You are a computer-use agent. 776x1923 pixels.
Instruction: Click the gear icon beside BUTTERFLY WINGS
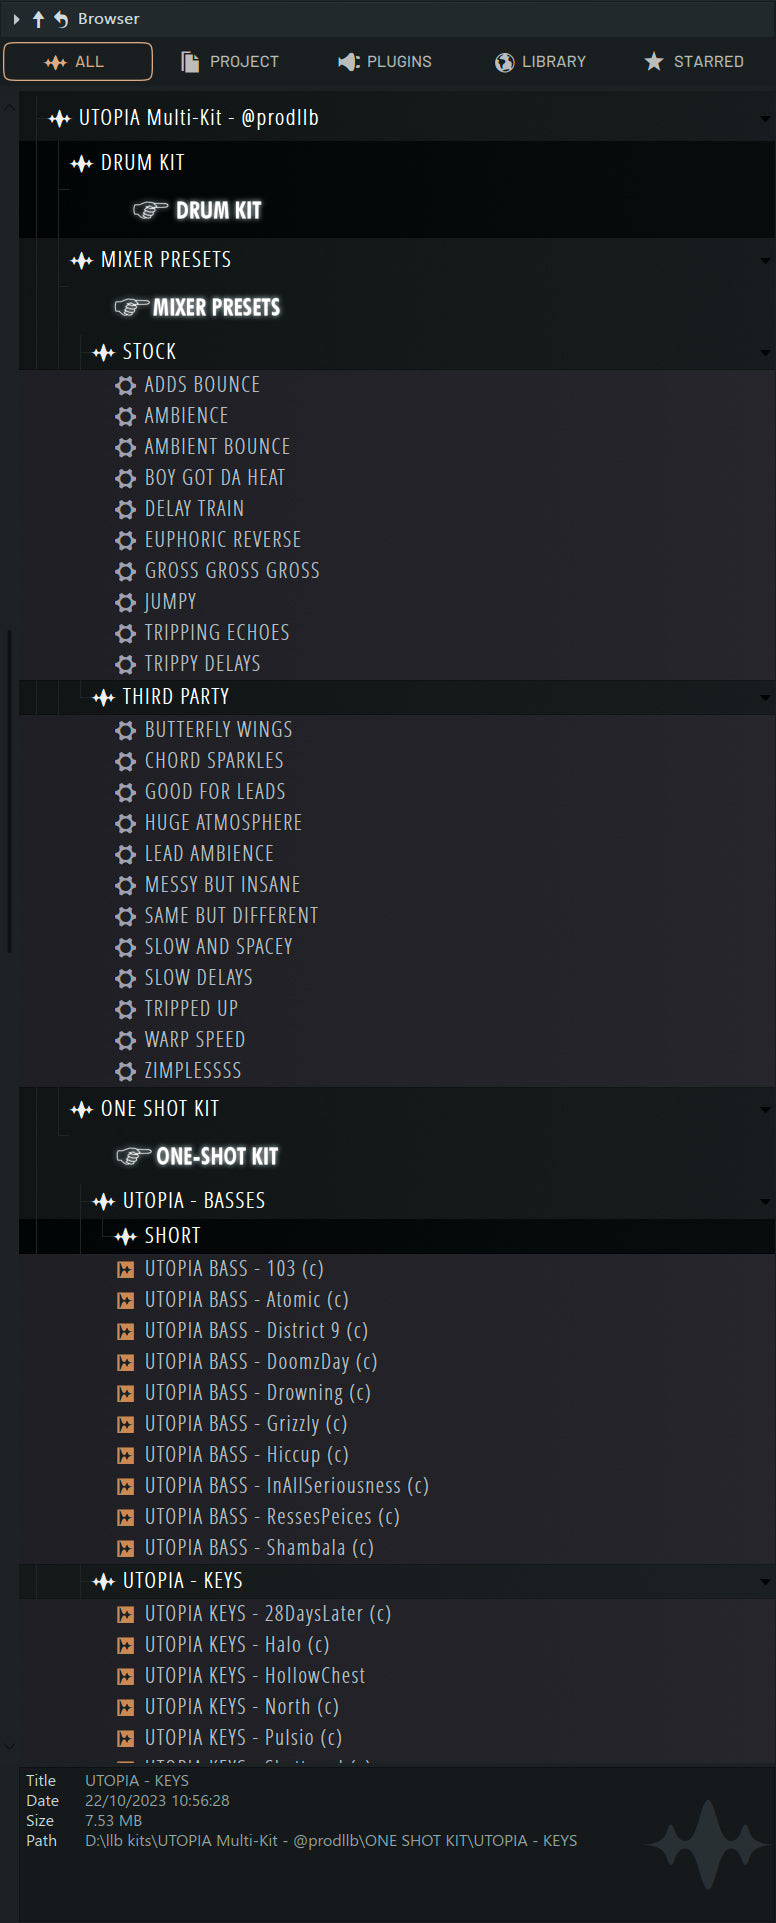pyautogui.click(x=125, y=730)
